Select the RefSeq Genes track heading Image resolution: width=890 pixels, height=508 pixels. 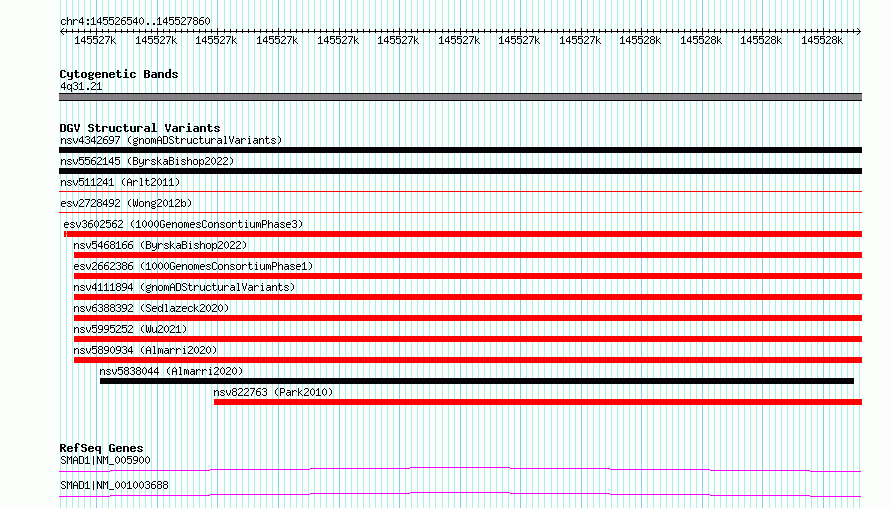(101, 448)
